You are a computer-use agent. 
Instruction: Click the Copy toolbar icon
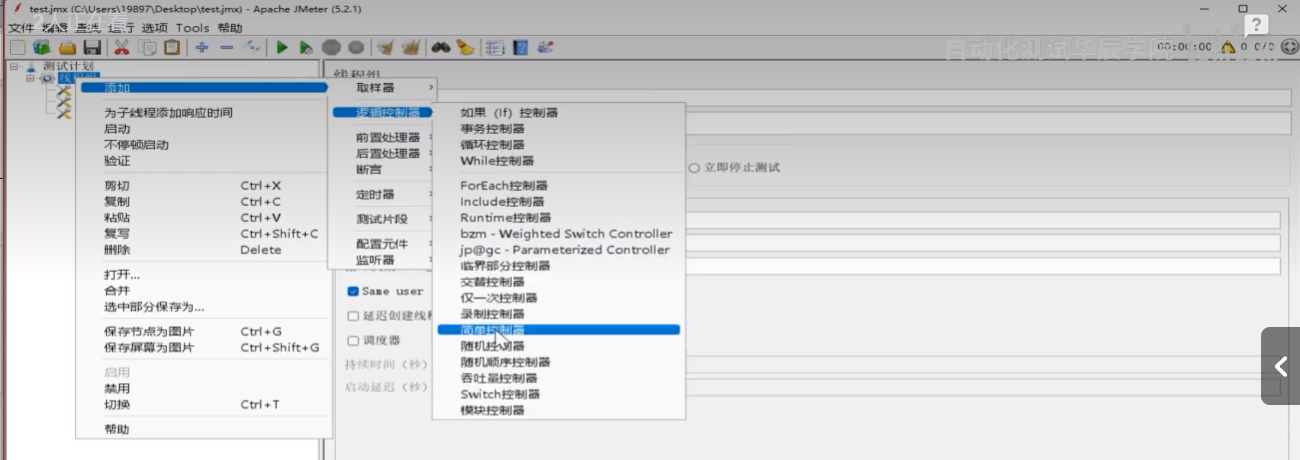pyautogui.click(x=148, y=47)
